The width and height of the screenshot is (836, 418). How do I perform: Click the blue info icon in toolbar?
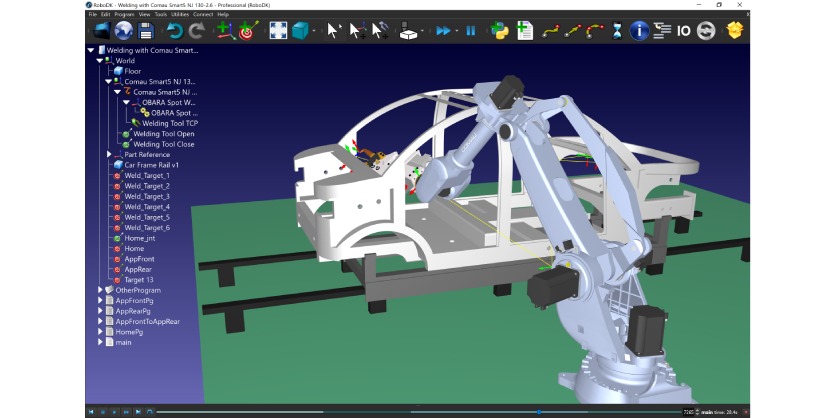coord(639,31)
